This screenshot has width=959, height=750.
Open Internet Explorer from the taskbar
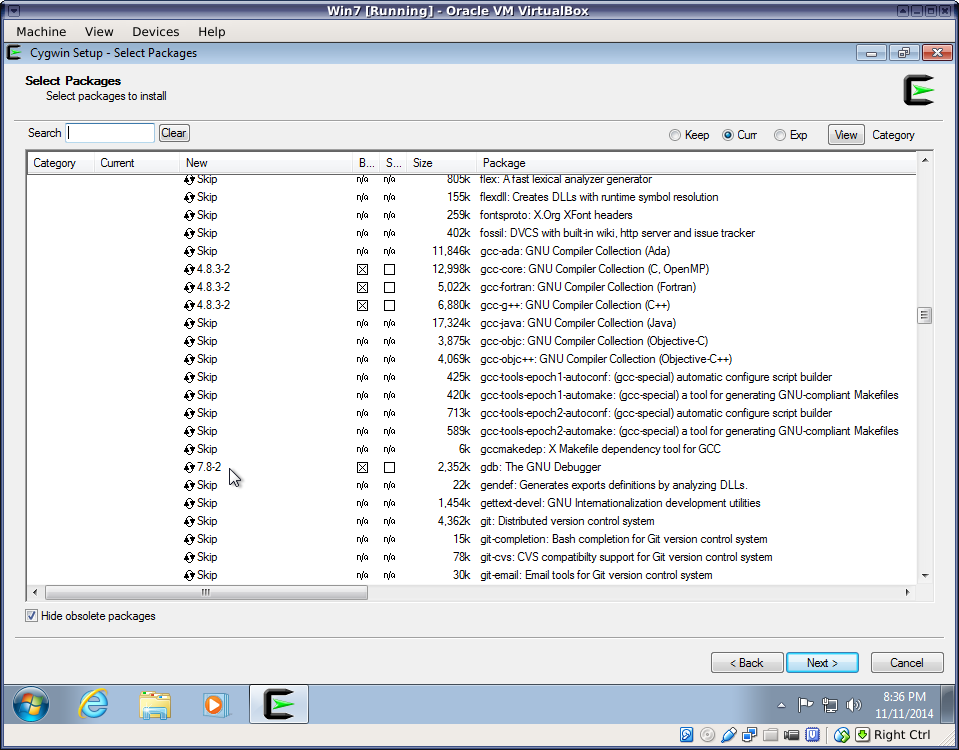click(x=93, y=704)
